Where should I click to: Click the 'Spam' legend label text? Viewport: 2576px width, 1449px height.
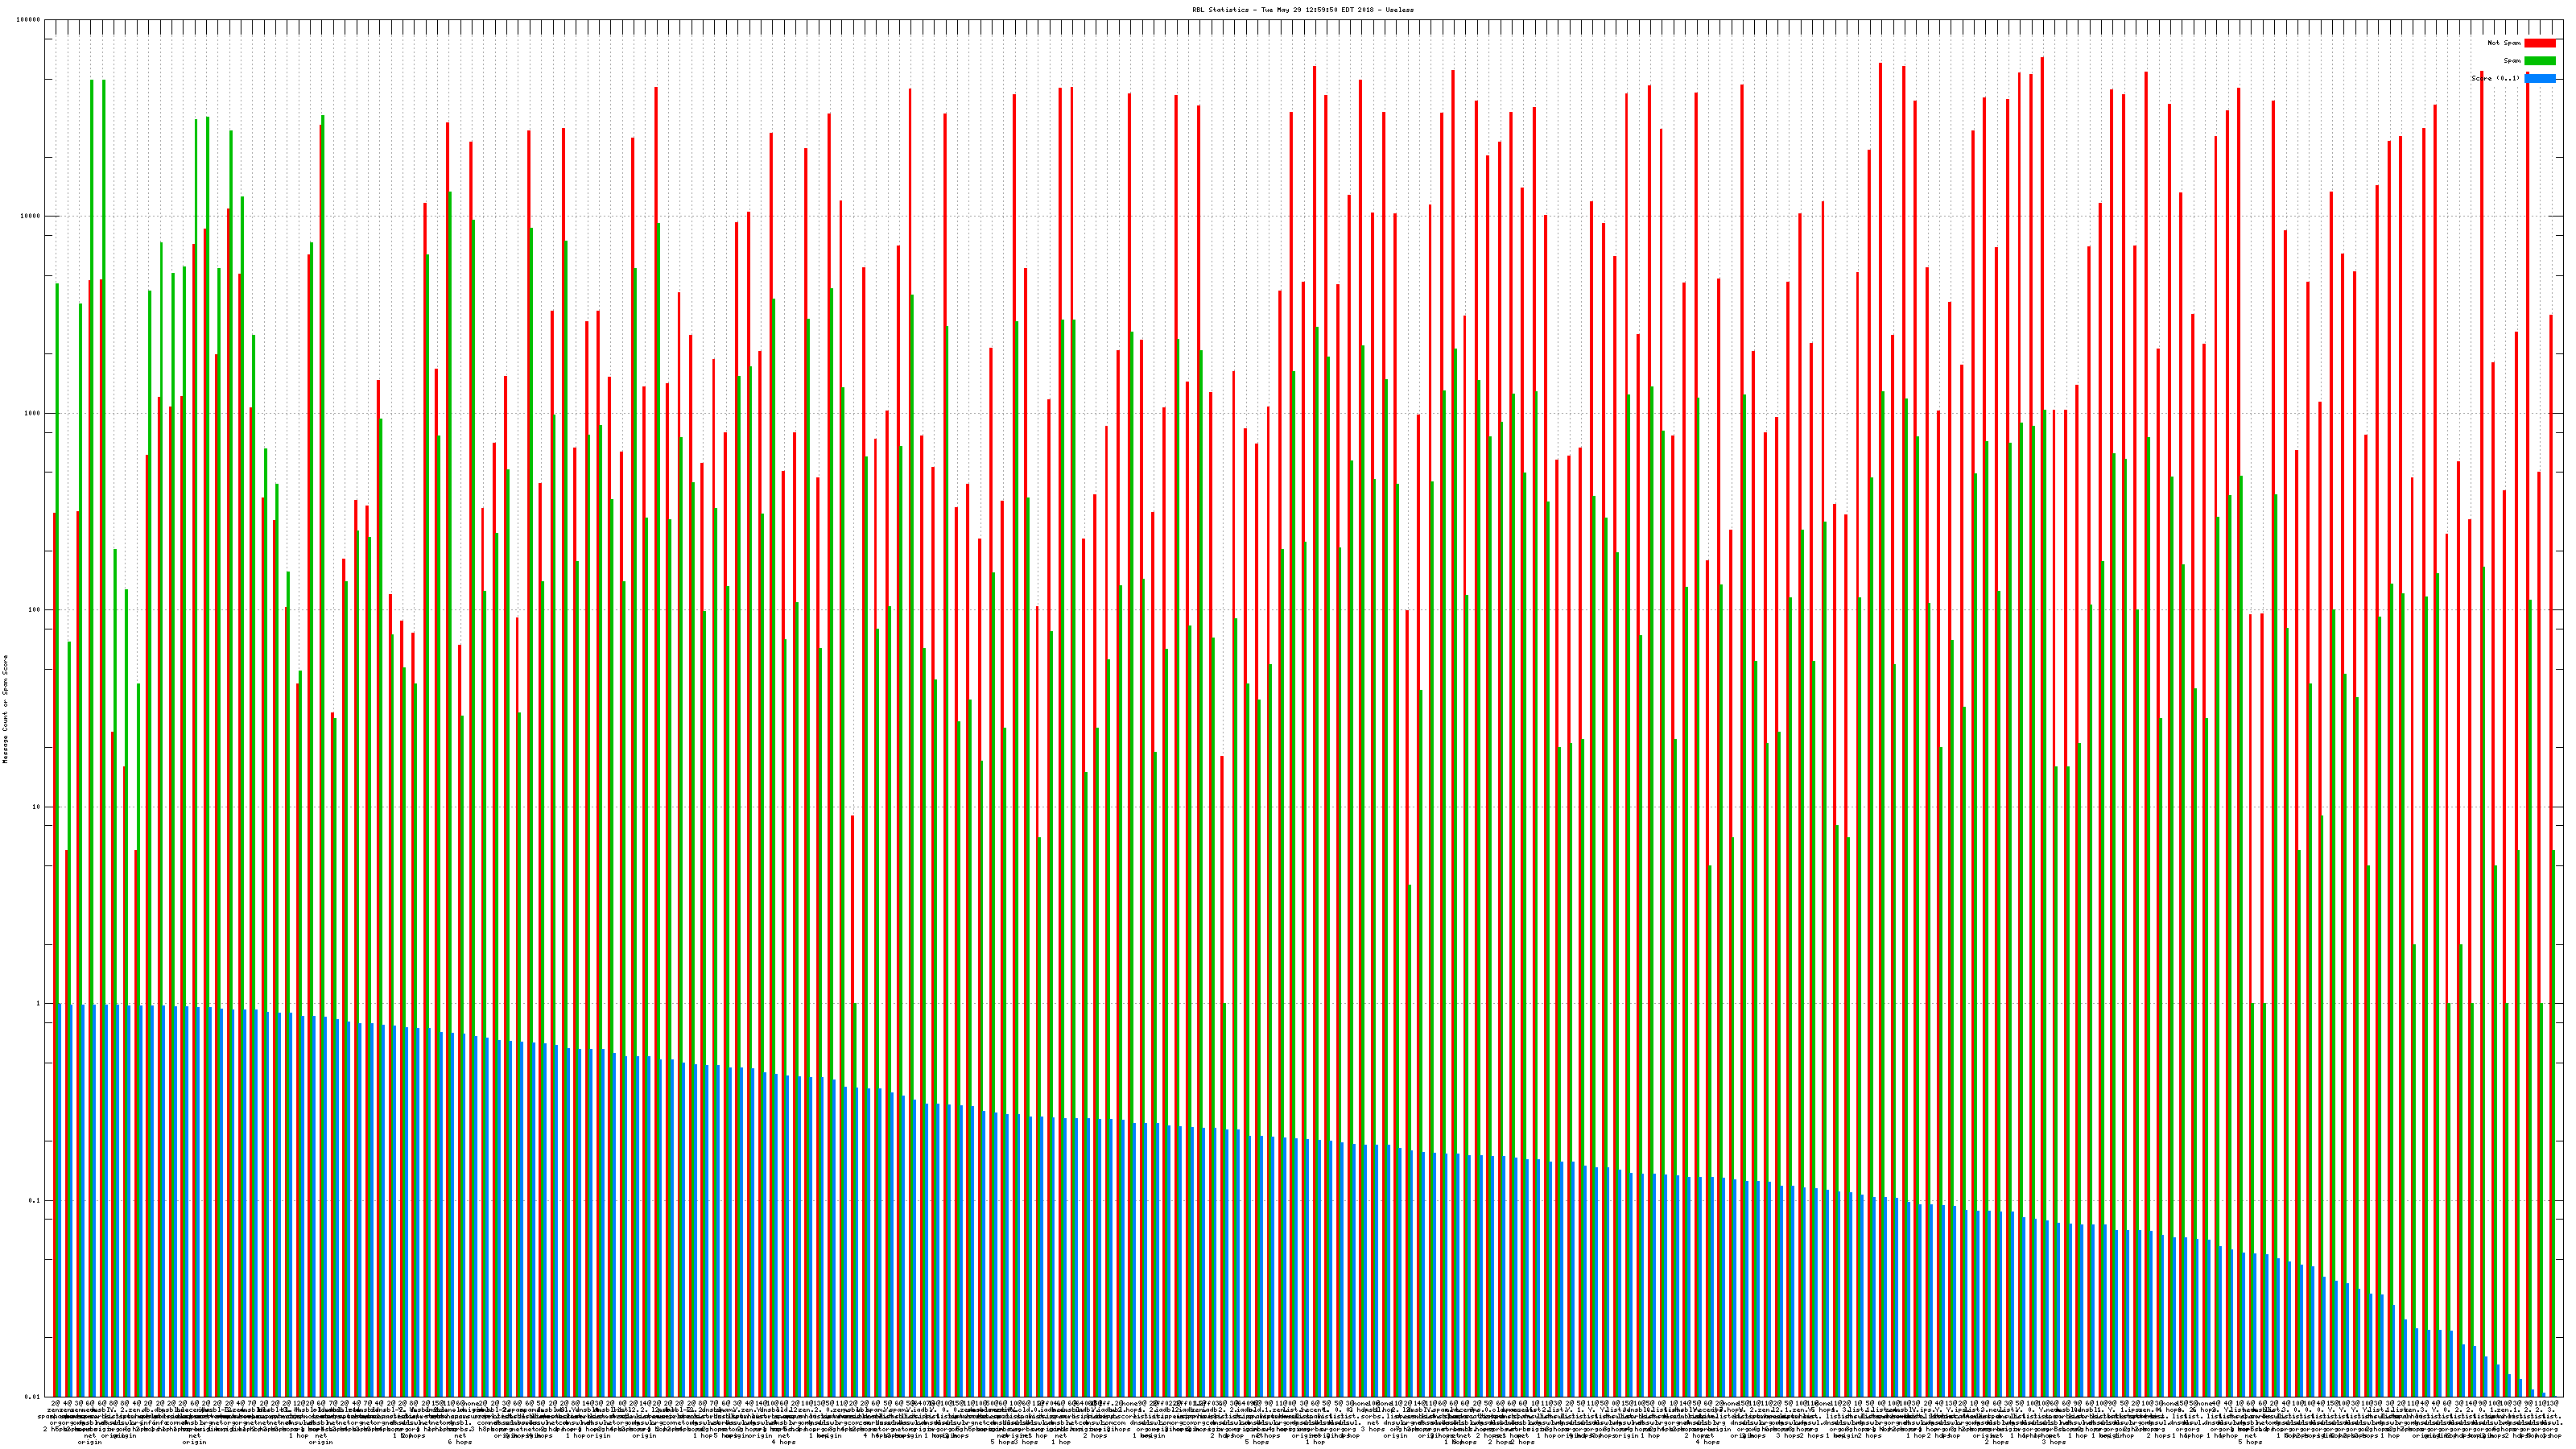pos(2511,61)
